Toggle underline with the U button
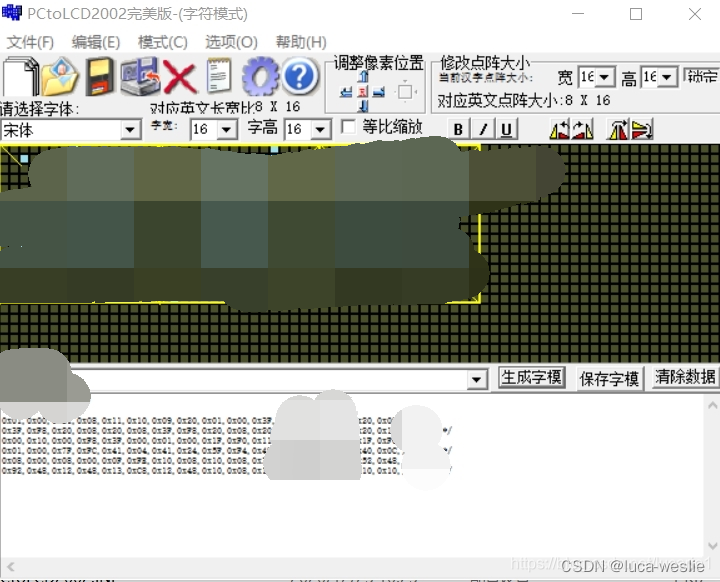 coord(506,130)
